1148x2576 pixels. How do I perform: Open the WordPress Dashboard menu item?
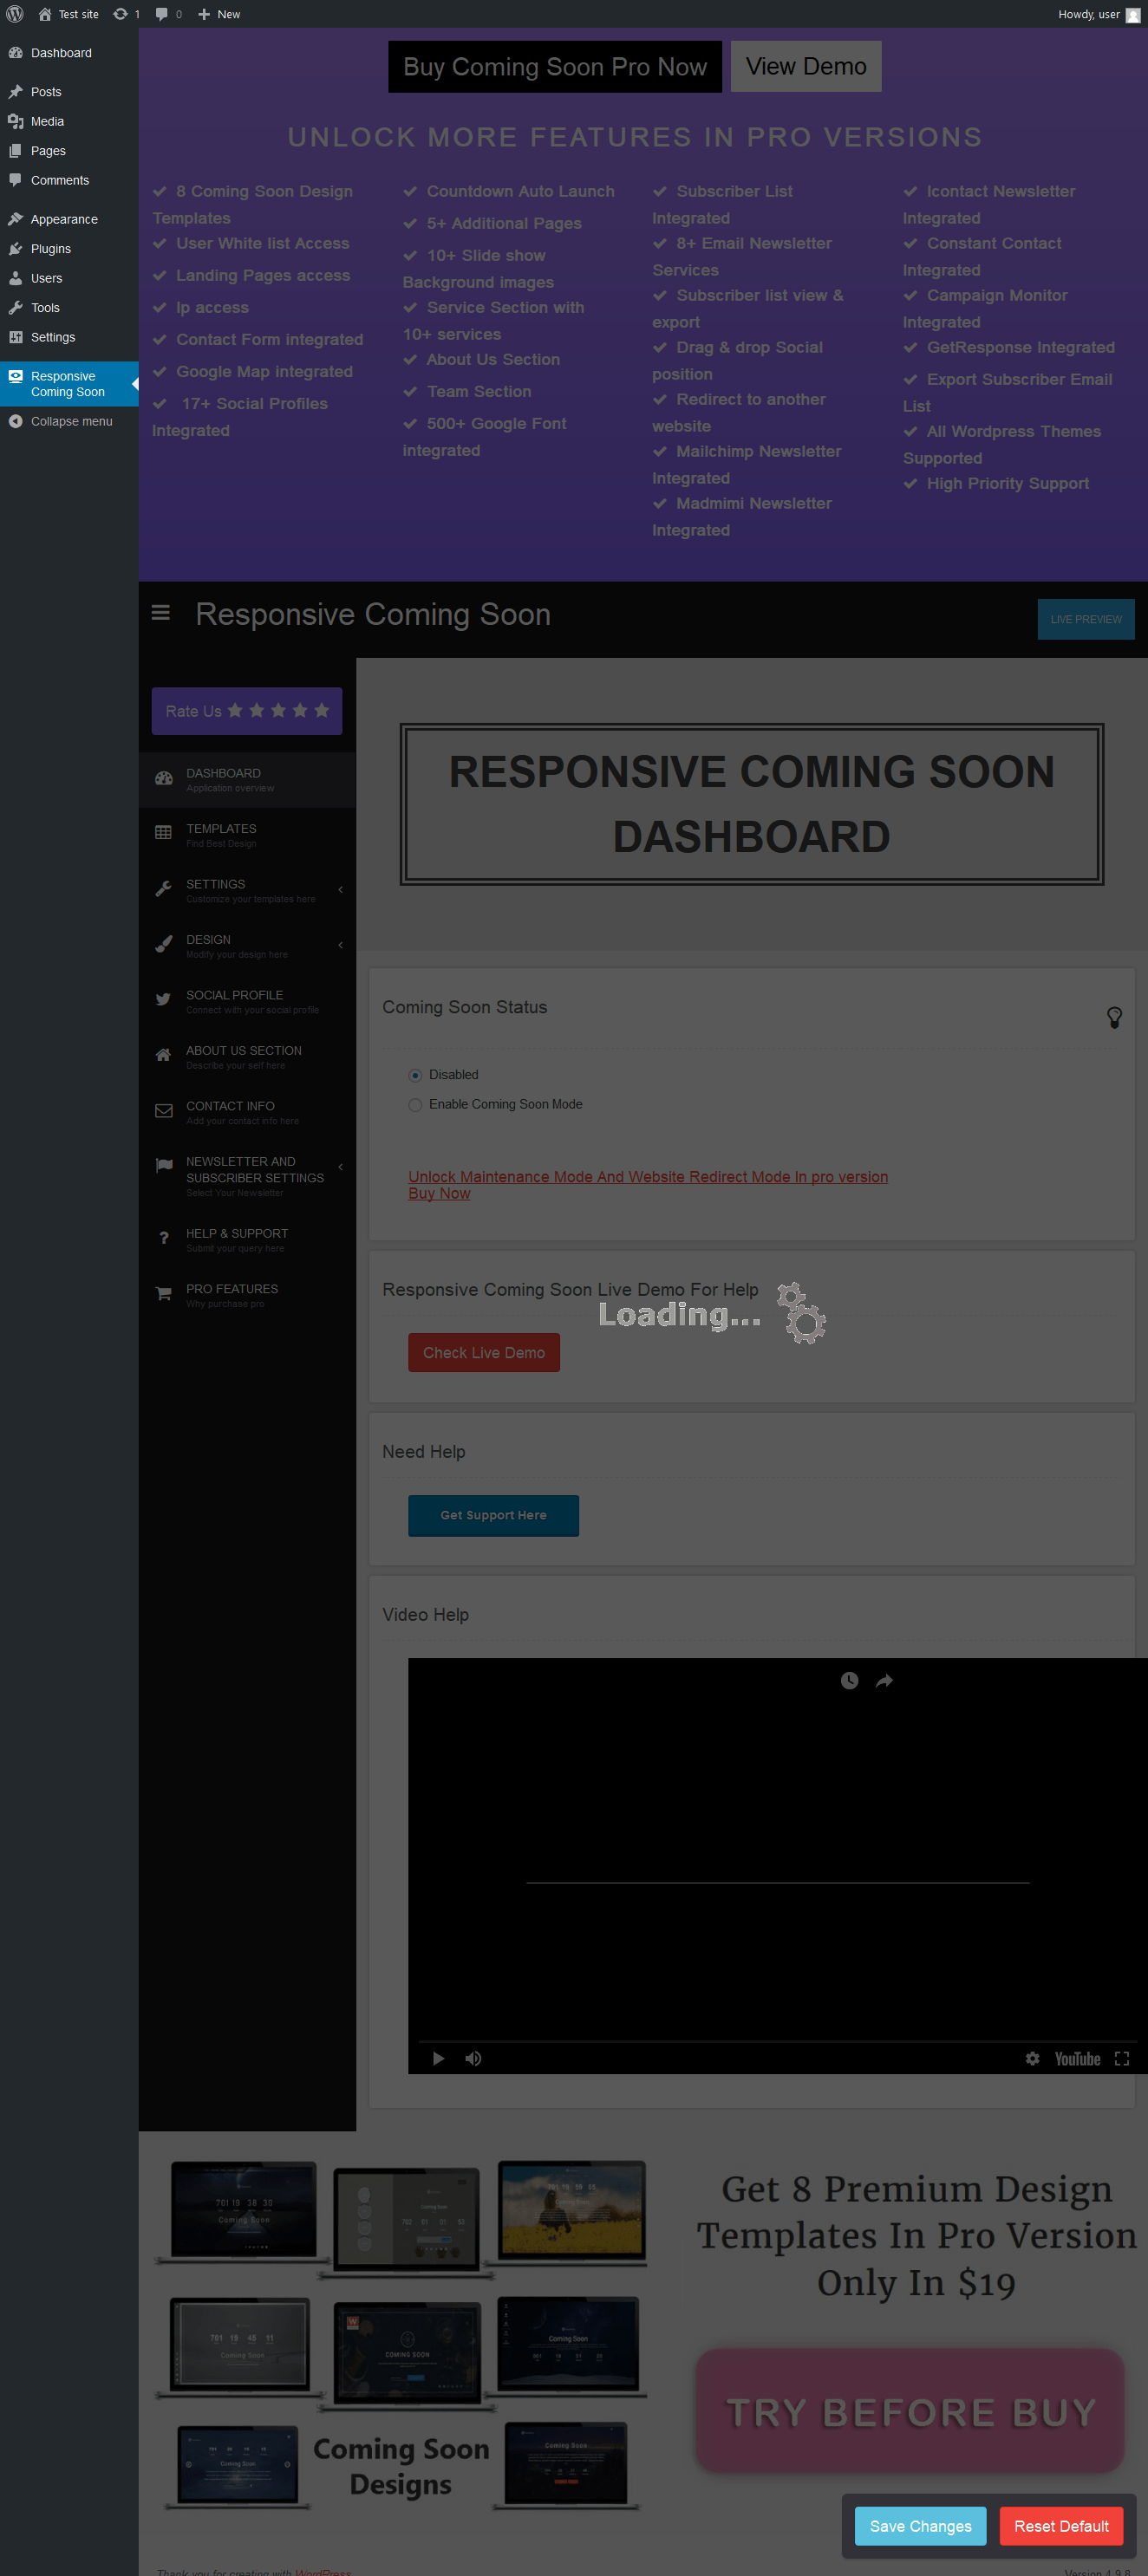point(69,53)
